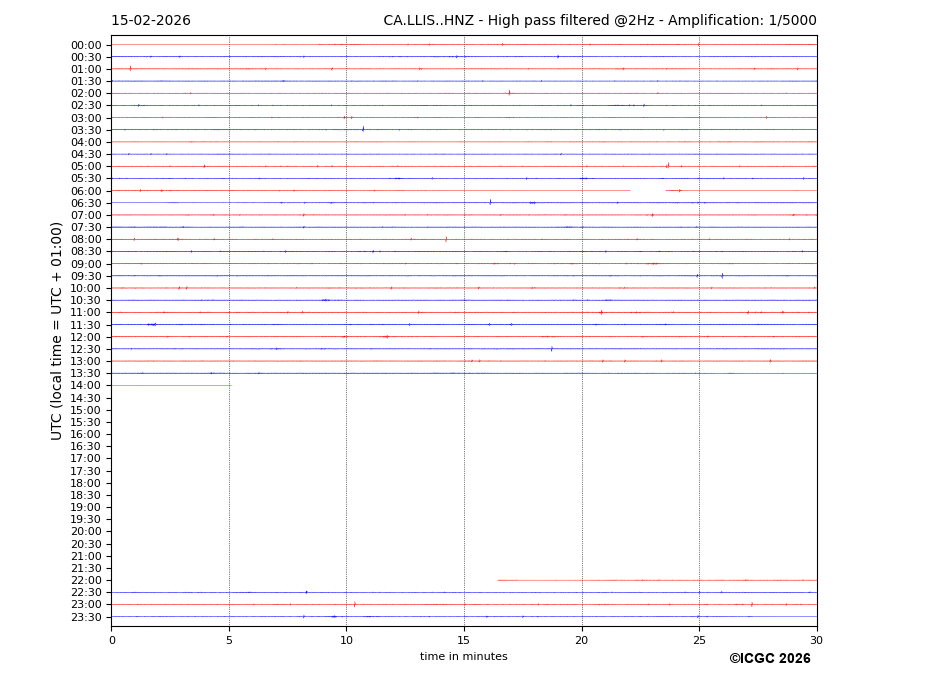Image resolution: width=927 pixels, height=696 pixels.
Task: Click the 25 tick on minutes axis
Action: [x=699, y=640]
